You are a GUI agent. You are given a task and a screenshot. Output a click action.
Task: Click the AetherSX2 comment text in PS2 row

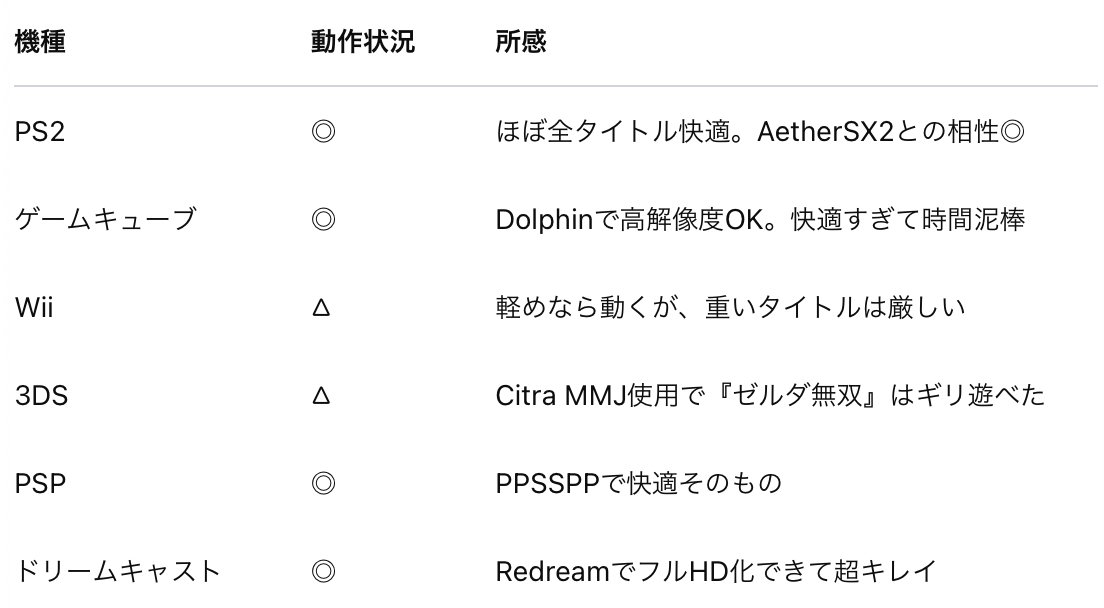(760, 132)
